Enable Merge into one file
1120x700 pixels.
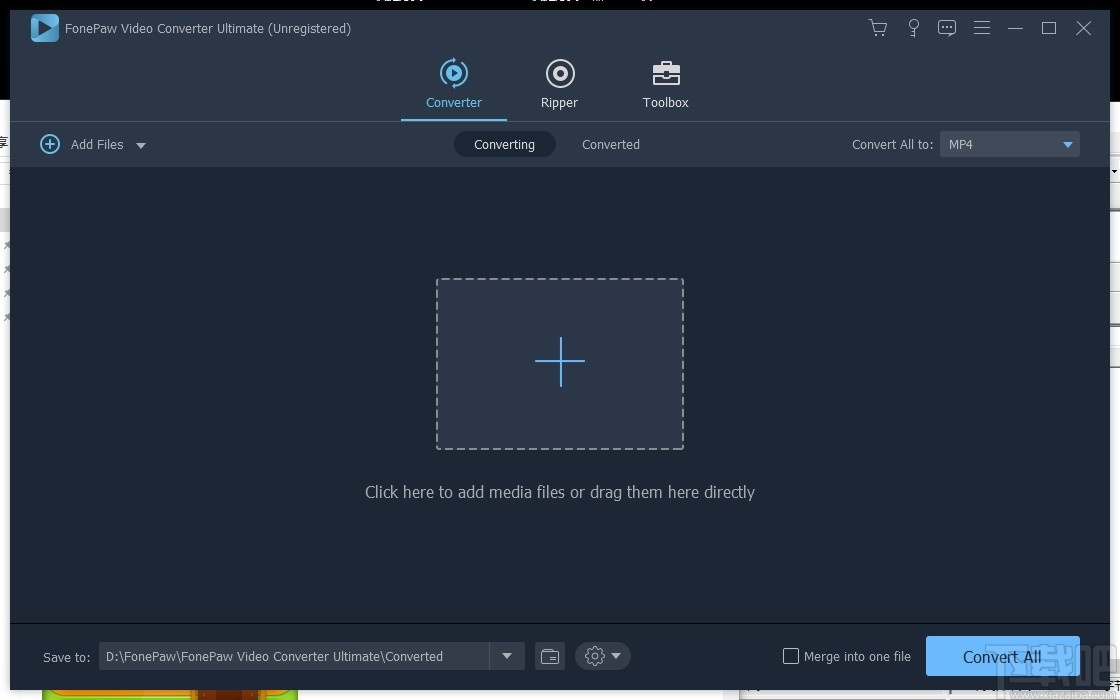point(791,656)
